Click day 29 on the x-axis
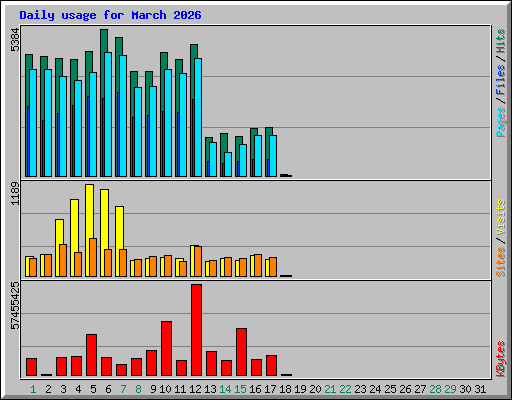This screenshot has height=400, width=512. click(x=450, y=389)
